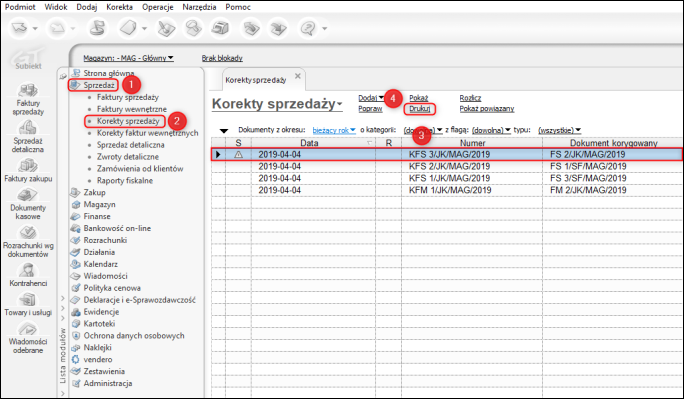Select Zakup module in the tree

pos(94,192)
